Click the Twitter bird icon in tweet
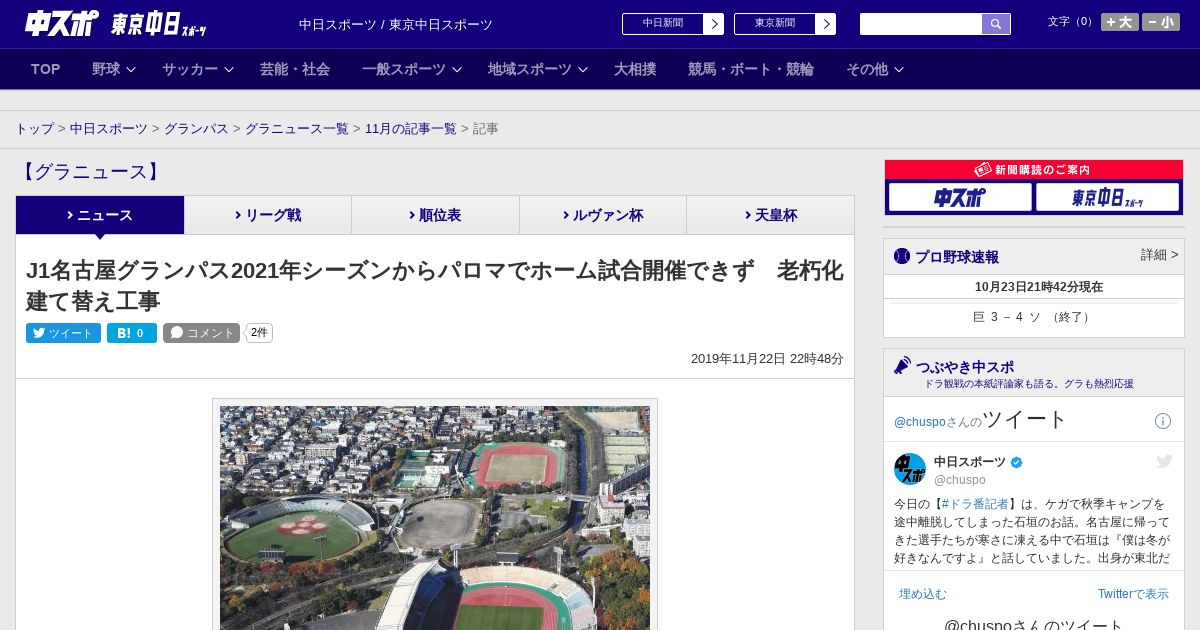The height and width of the screenshot is (630, 1200). tap(1164, 461)
